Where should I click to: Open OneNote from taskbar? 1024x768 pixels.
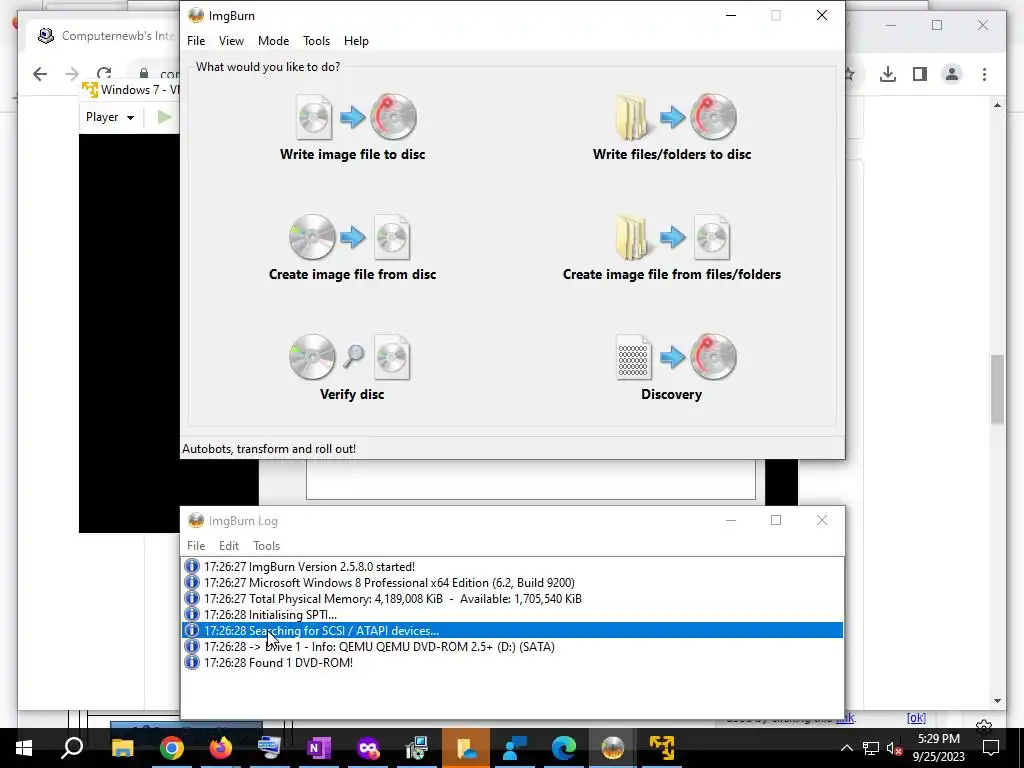(319, 748)
